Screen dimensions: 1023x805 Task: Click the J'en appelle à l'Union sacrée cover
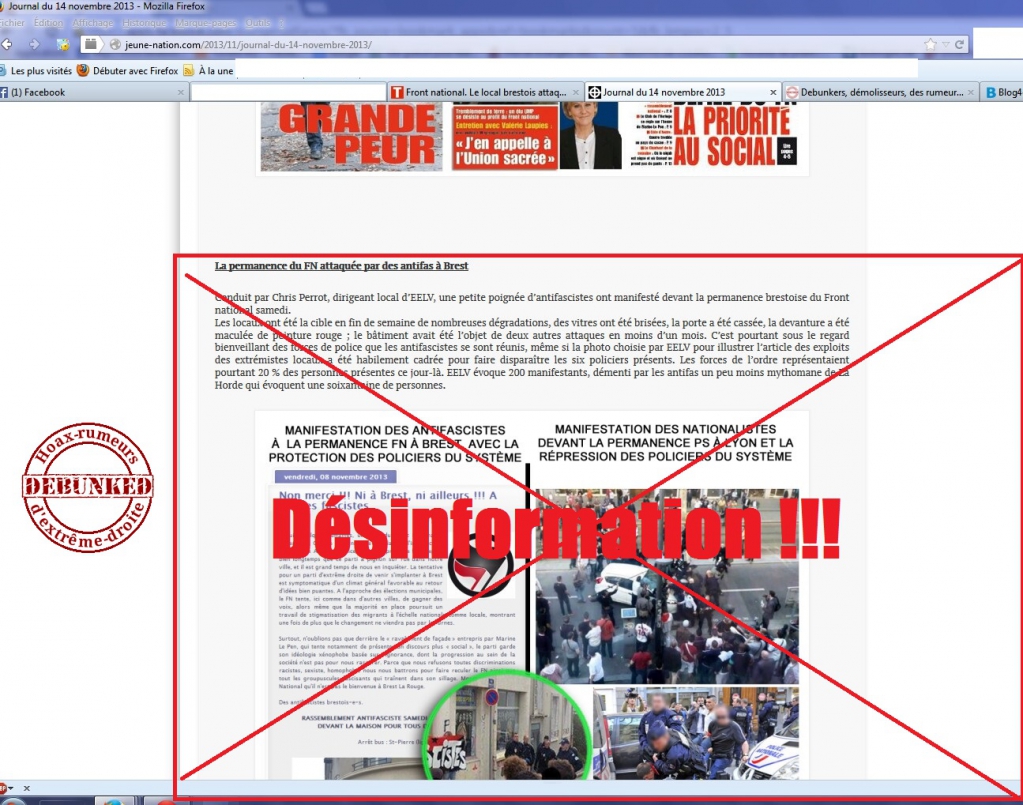coord(536,136)
